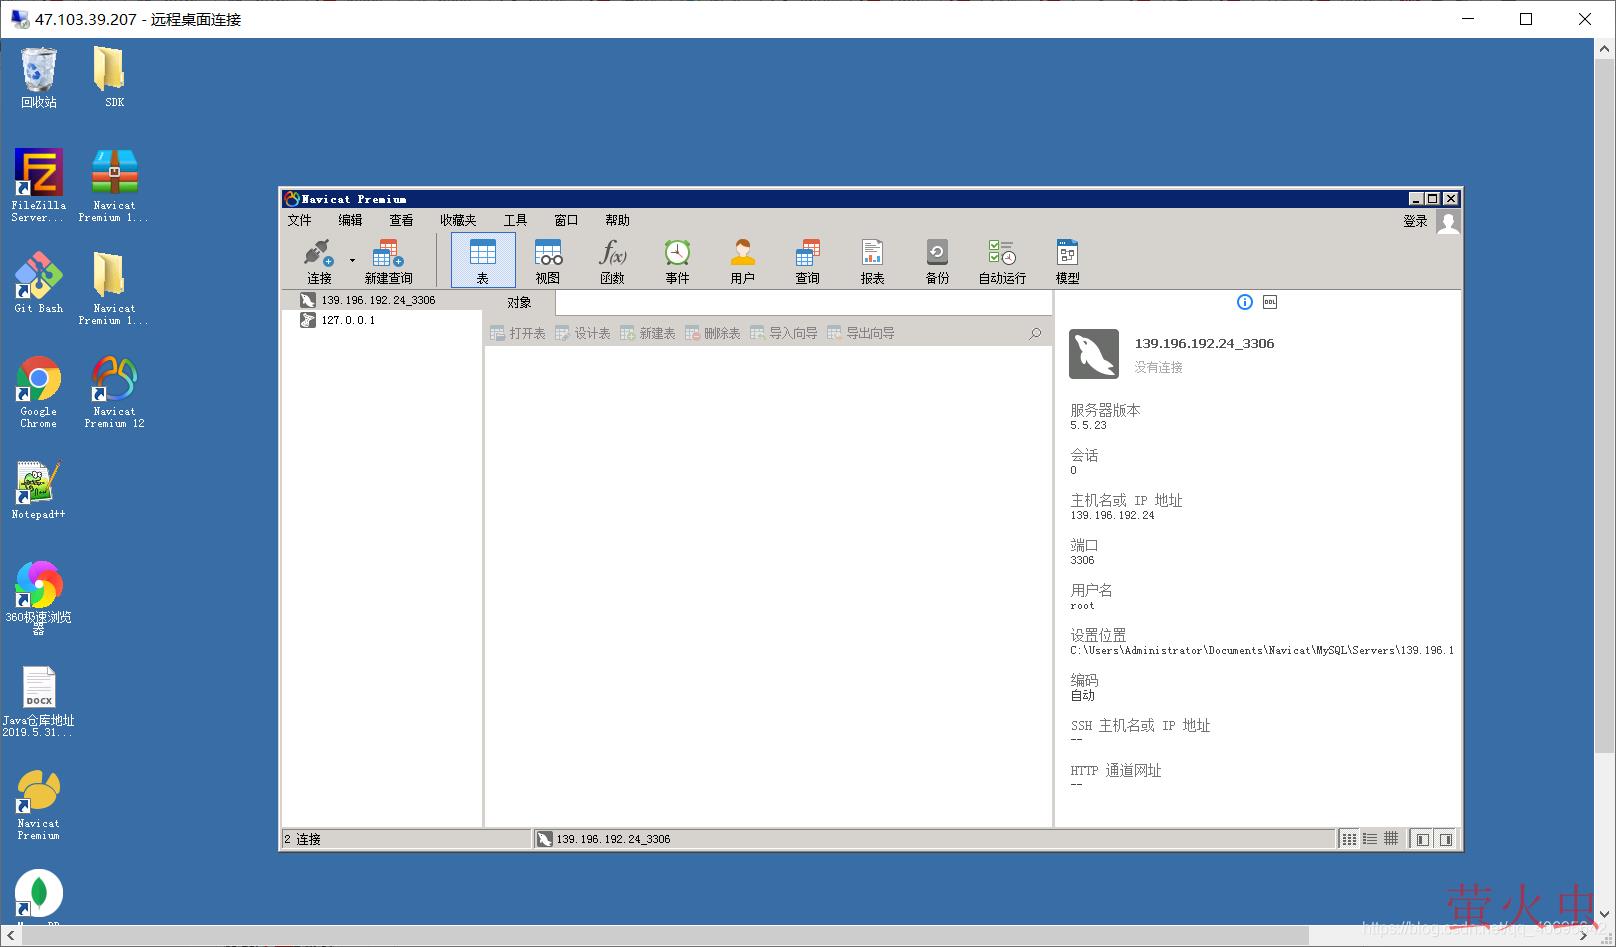Click the 函数 (Function) f(x) icon
Viewport: 1616px width, 947px height.
coord(612,260)
